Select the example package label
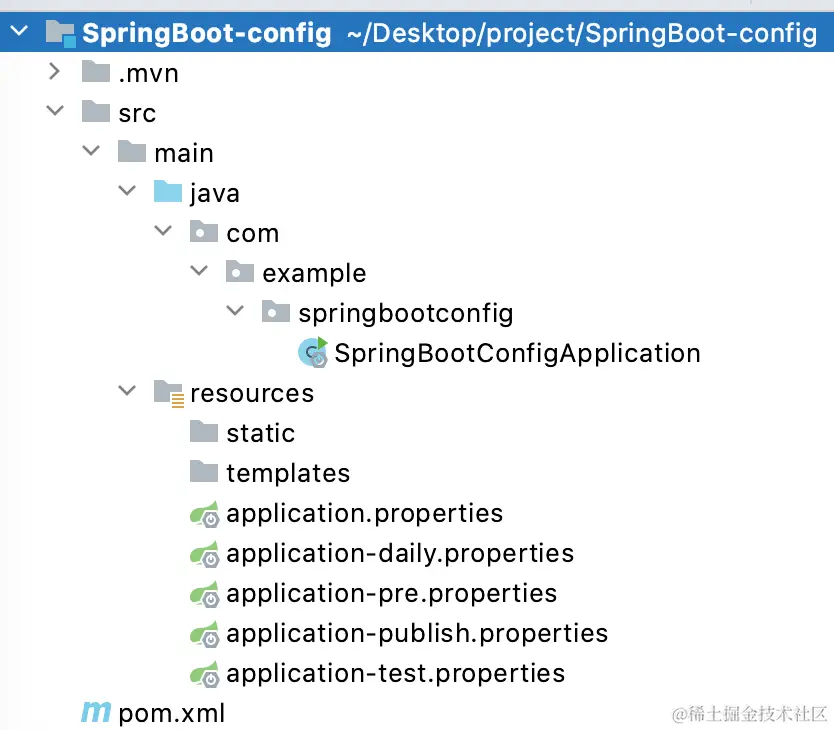Screen dimensions: 834x730 pos(314,273)
